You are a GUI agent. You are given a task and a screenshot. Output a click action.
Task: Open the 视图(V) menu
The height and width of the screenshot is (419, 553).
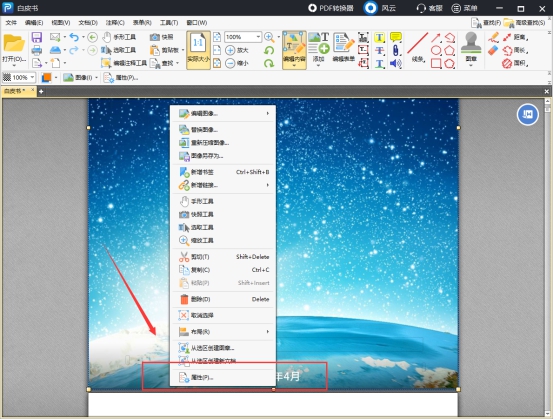click(x=61, y=23)
